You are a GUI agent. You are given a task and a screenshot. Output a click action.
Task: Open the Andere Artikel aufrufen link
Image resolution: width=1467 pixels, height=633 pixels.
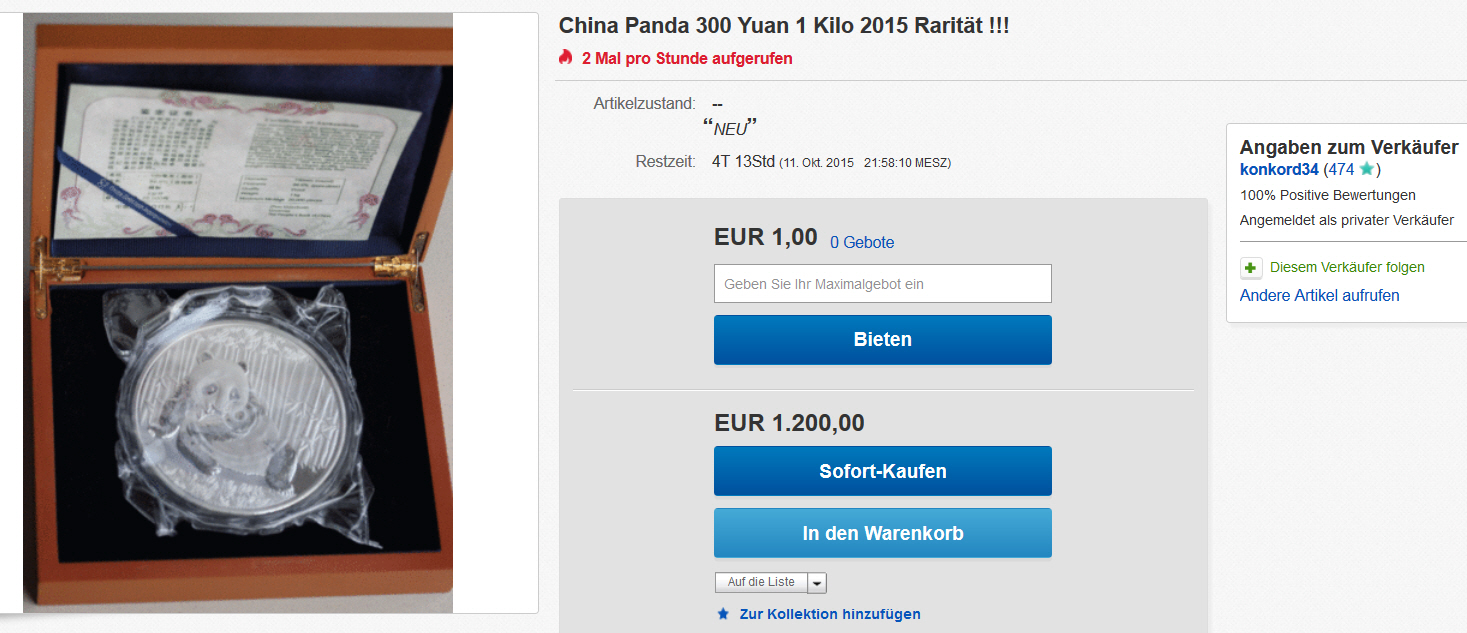point(1320,295)
